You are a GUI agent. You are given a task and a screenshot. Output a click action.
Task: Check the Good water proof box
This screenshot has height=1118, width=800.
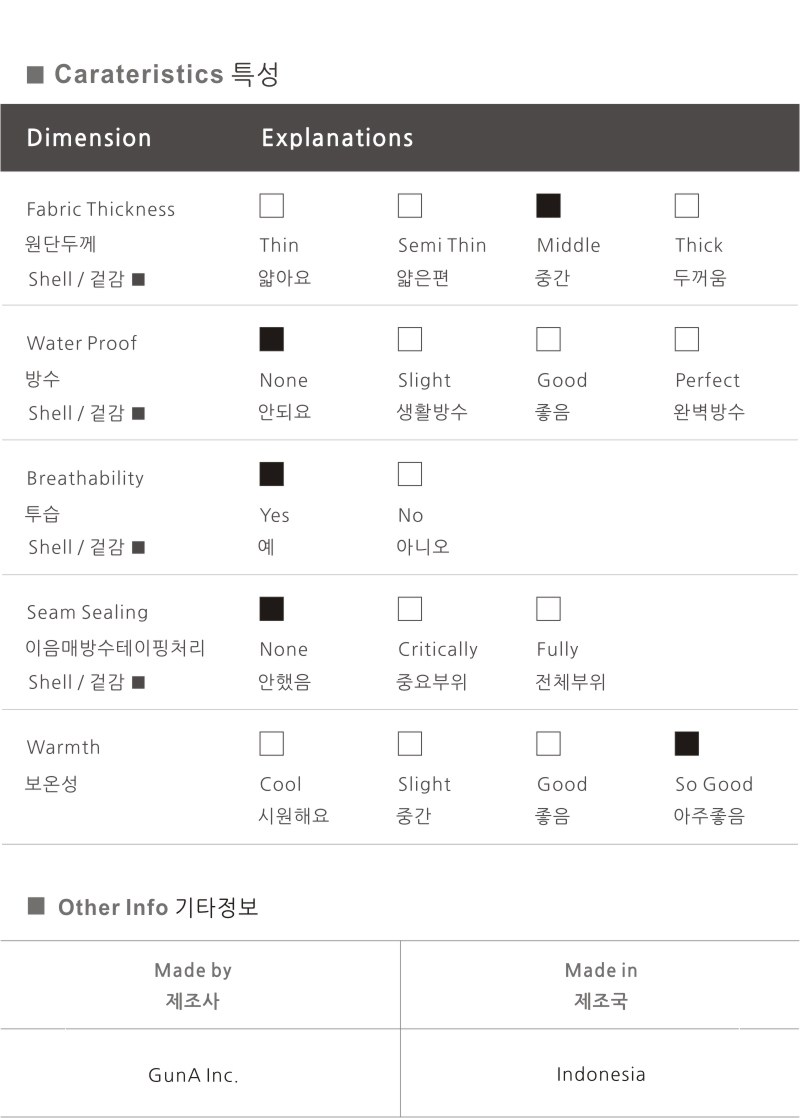(x=548, y=340)
